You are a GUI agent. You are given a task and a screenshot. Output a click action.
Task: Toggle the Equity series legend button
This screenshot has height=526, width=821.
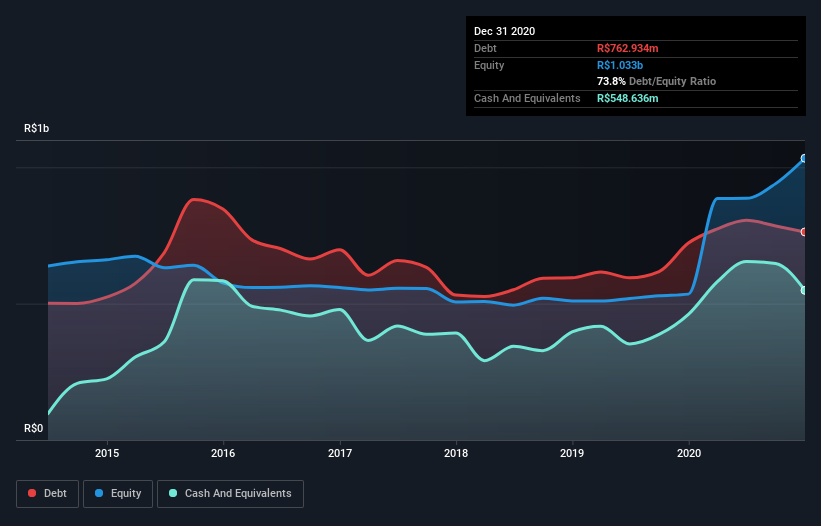[x=118, y=494]
